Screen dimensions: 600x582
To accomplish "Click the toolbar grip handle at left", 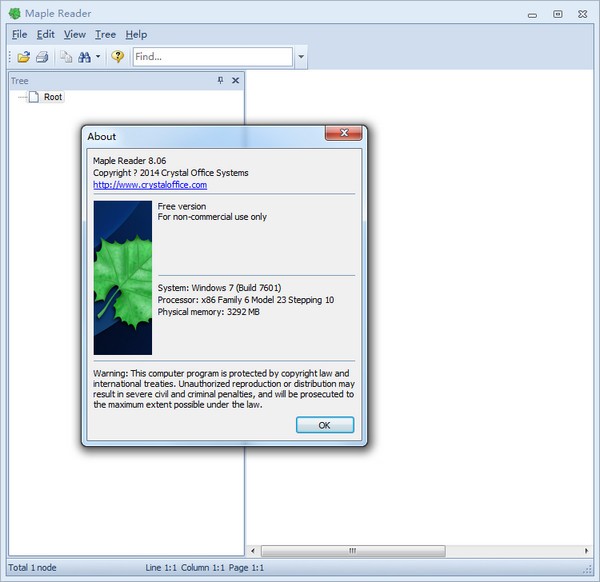I will click(10, 57).
